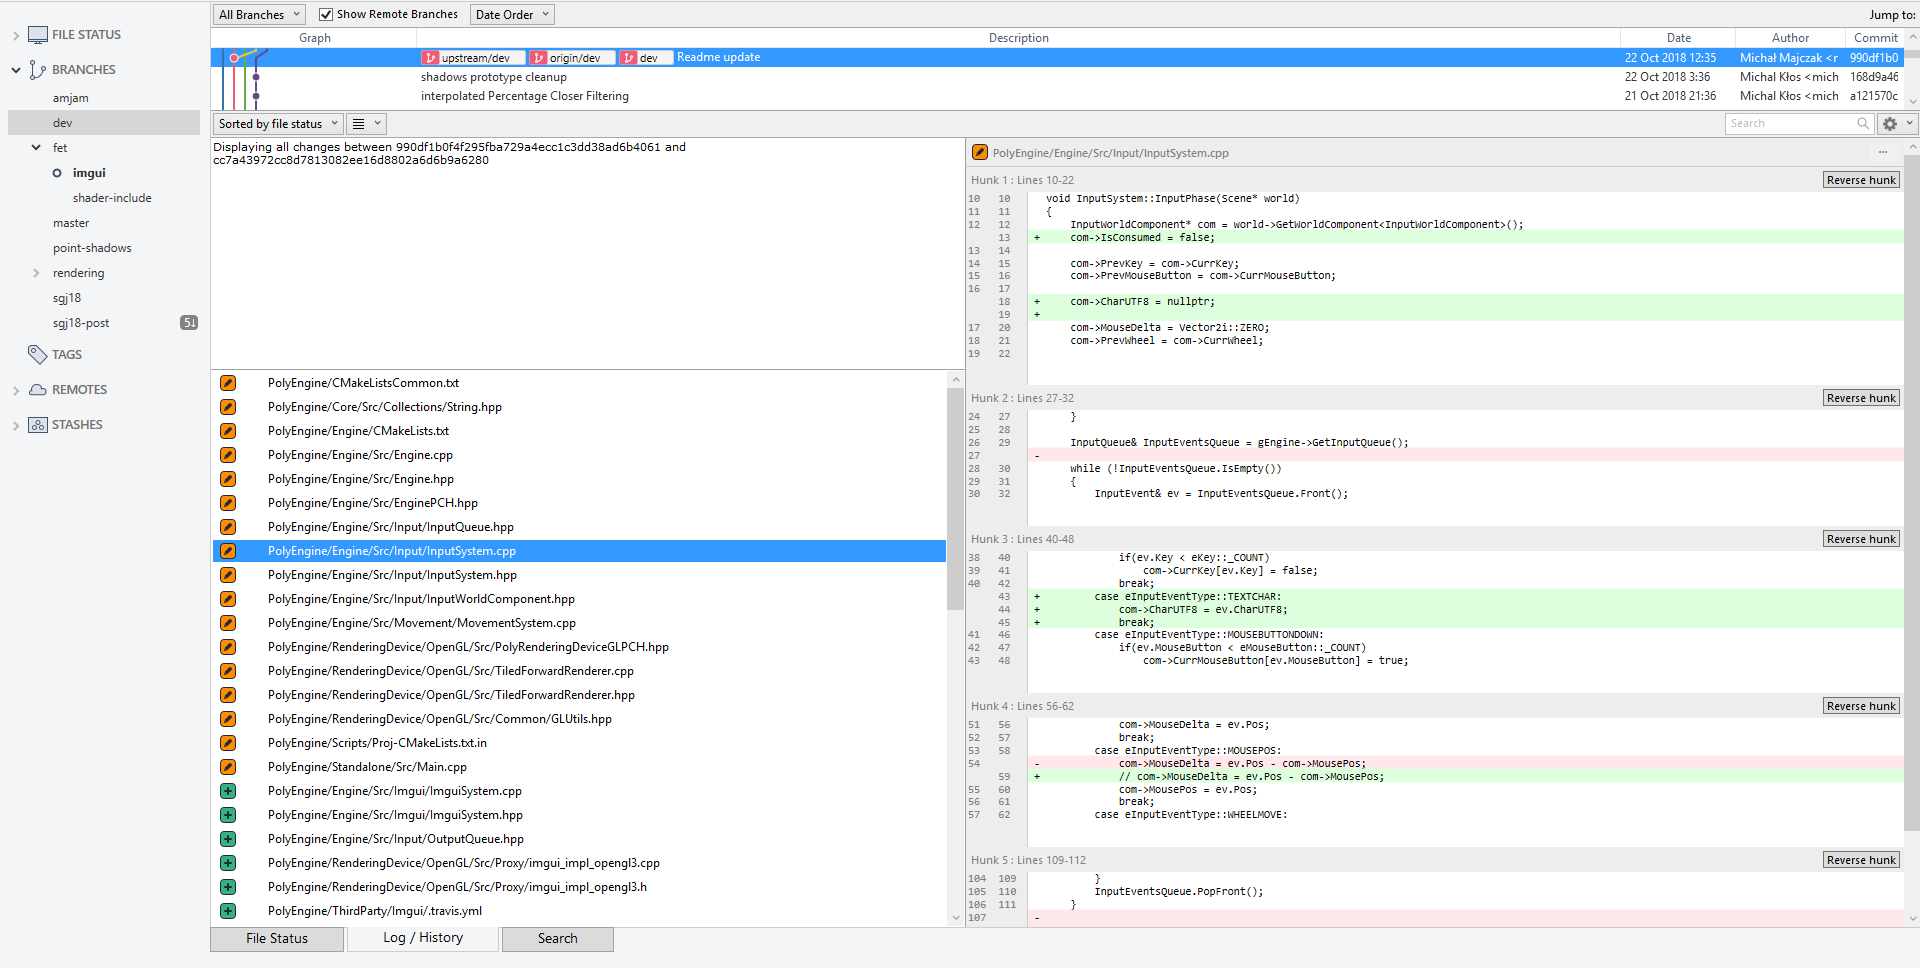1920x968 pixels.
Task: Click the Date column header
Action: (x=1678, y=38)
